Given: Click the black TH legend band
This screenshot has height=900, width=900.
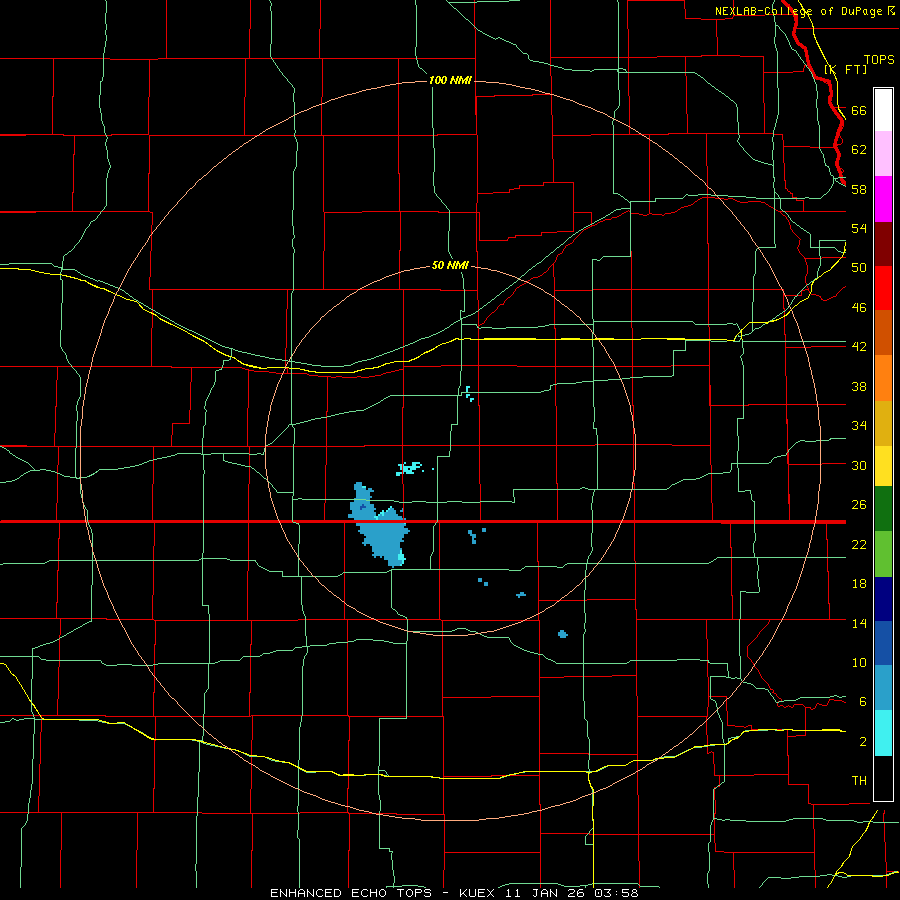Looking at the screenshot, I should click(x=883, y=778).
